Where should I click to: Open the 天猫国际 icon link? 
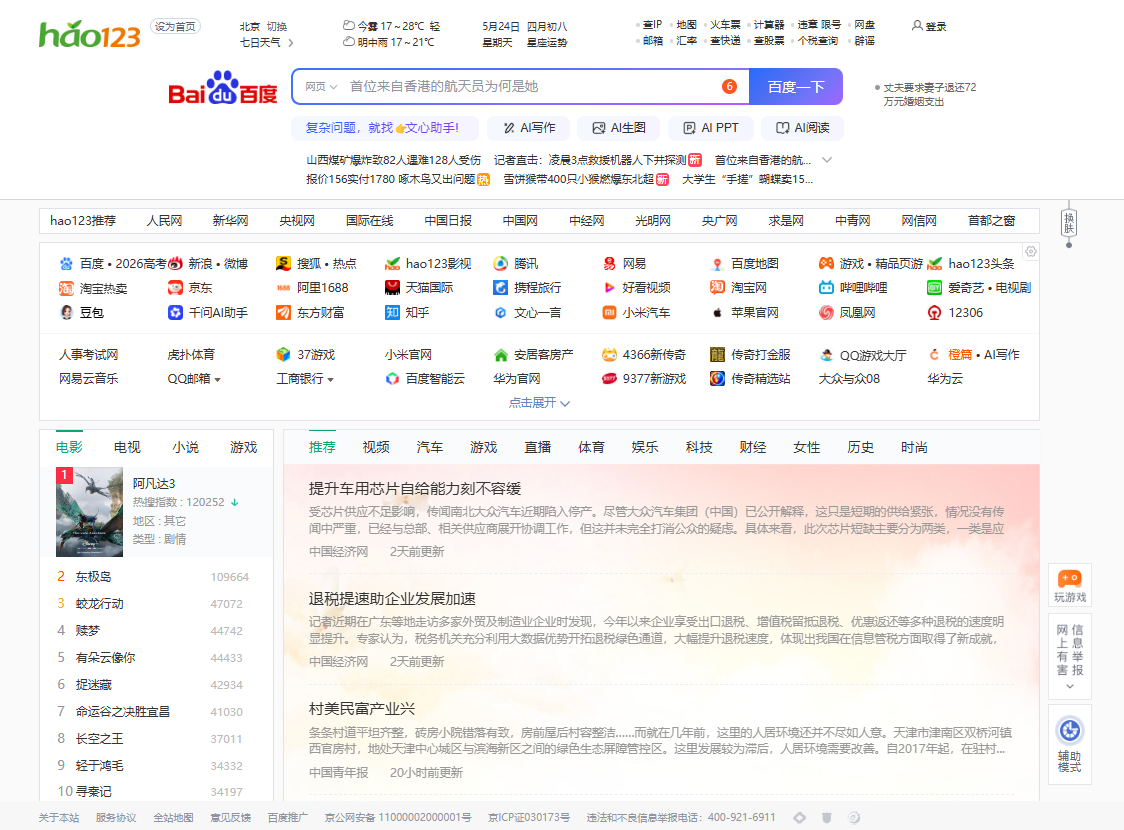392,288
